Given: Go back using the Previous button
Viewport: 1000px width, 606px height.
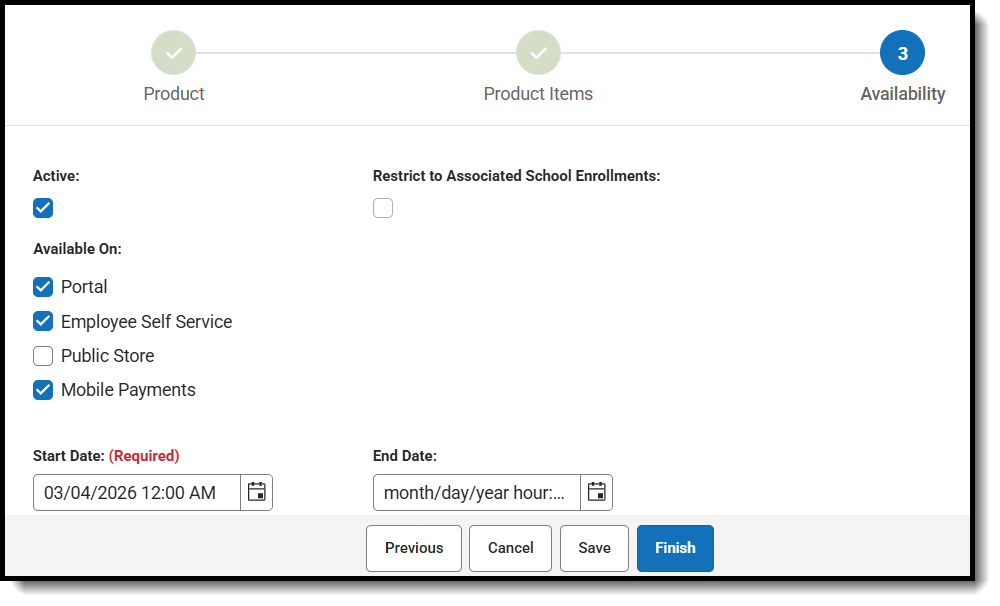Looking at the screenshot, I should (x=413, y=548).
